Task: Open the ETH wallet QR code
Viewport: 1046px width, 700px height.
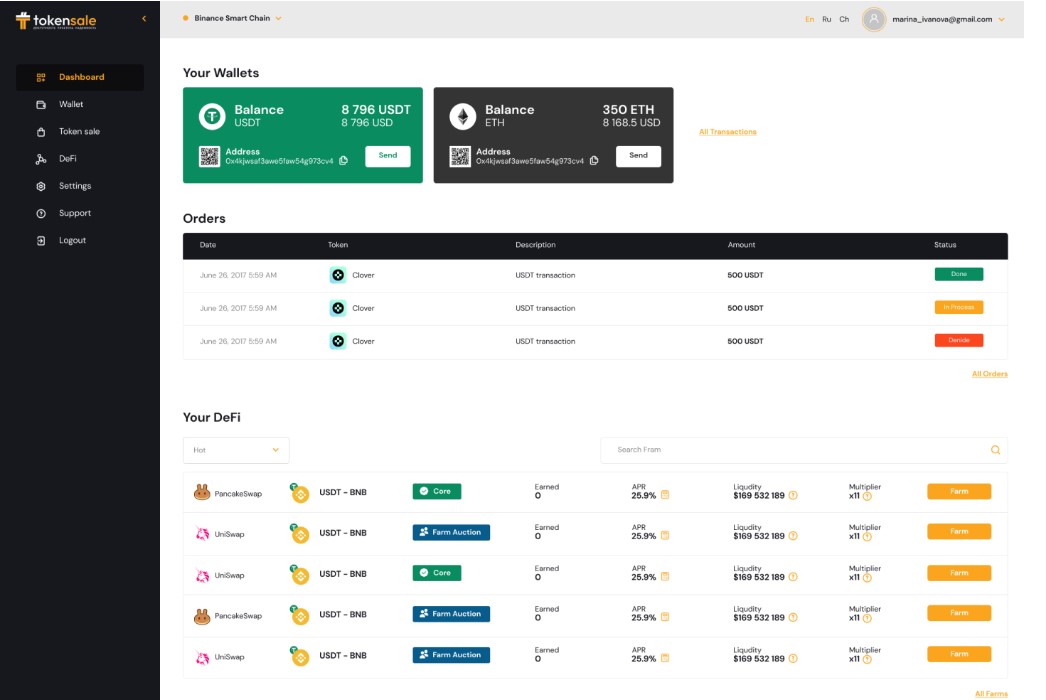Action: pos(460,156)
